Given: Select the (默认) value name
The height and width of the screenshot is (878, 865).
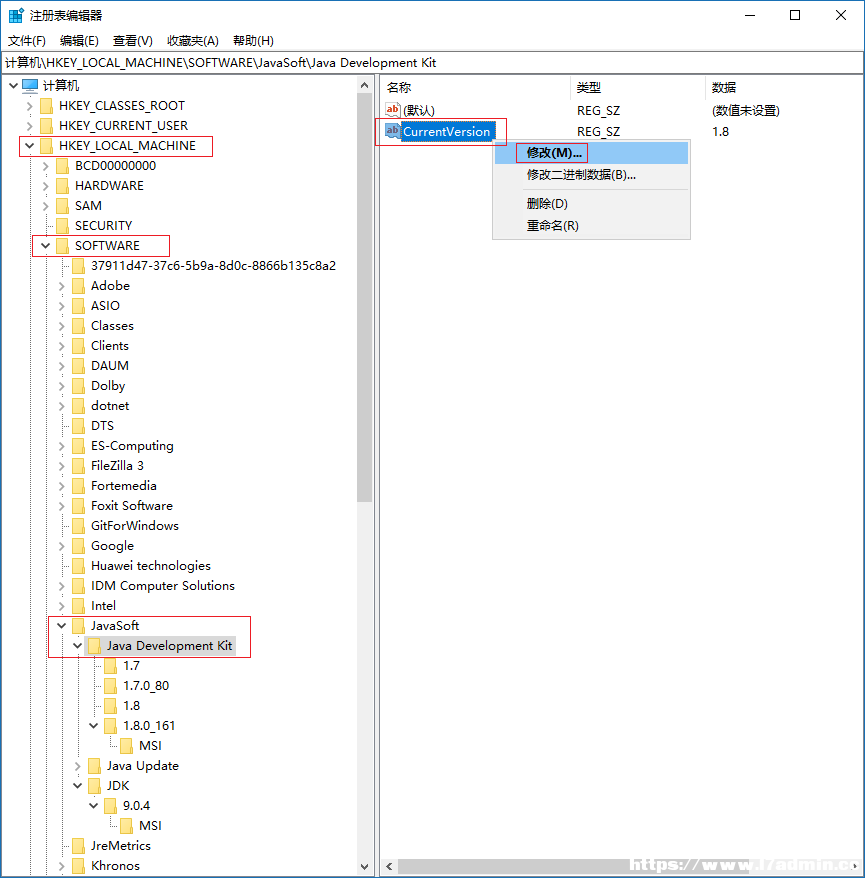Looking at the screenshot, I should (419, 110).
